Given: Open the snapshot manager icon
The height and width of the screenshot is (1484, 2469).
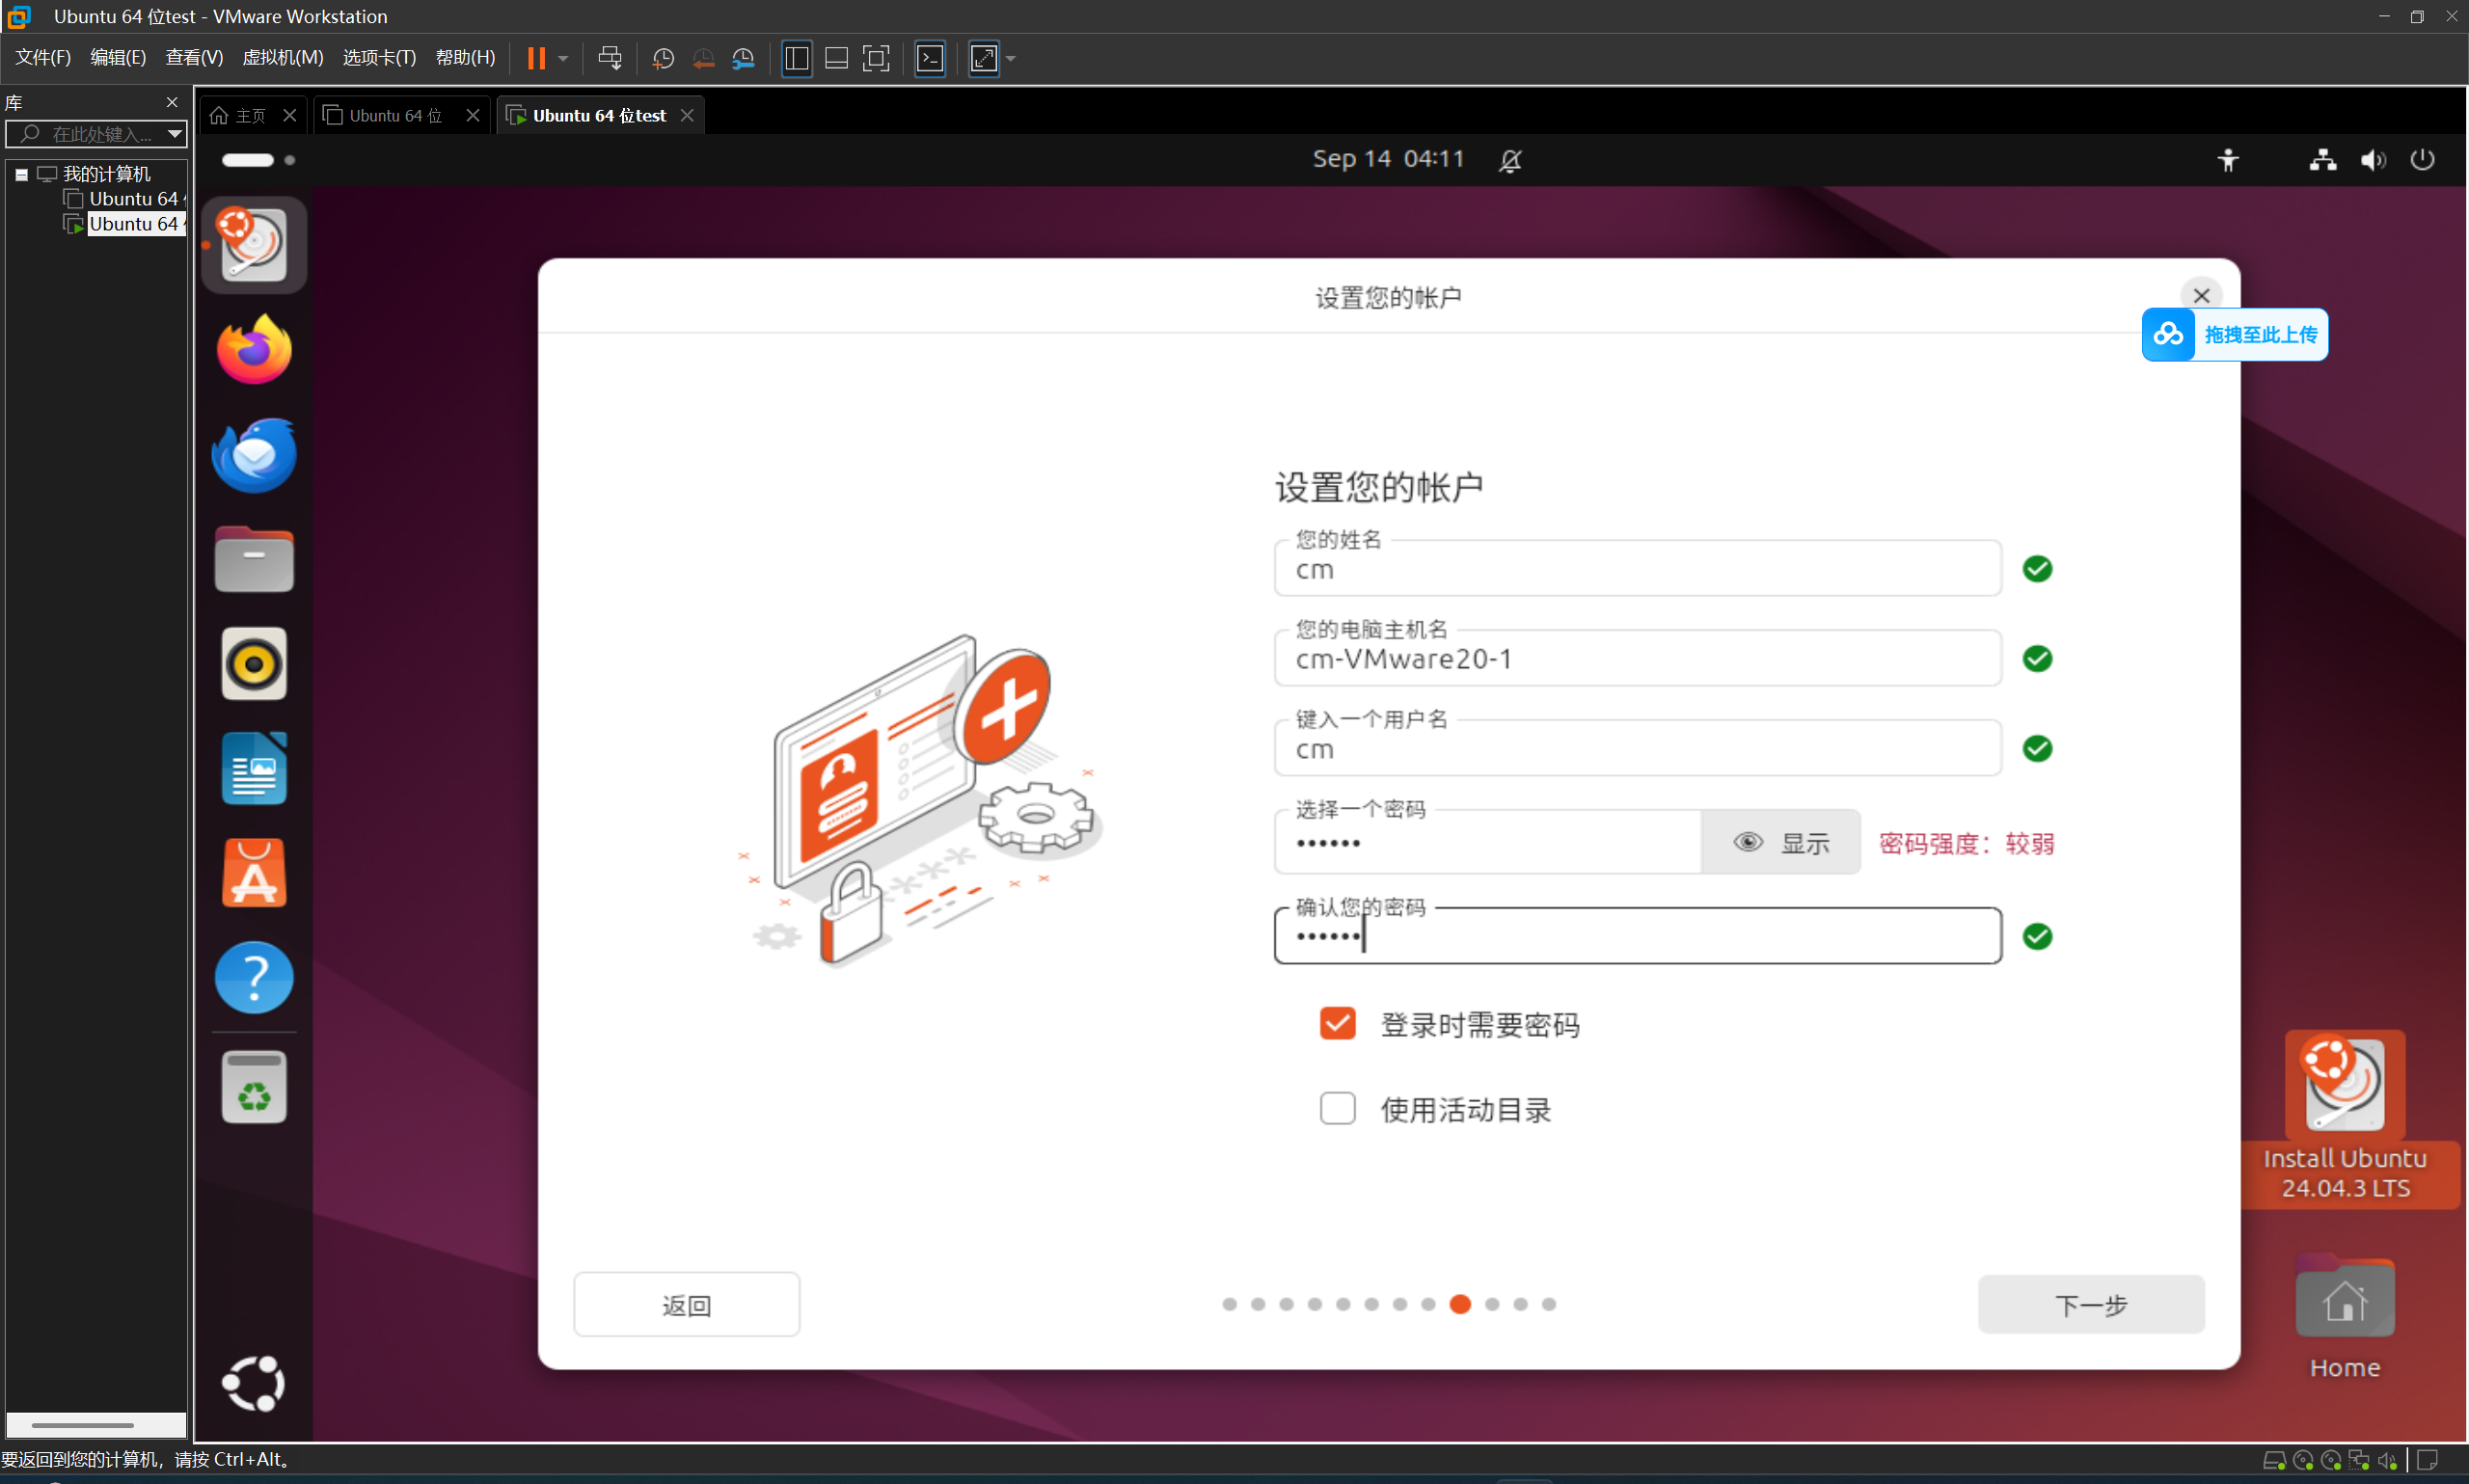Looking at the screenshot, I should [743, 58].
